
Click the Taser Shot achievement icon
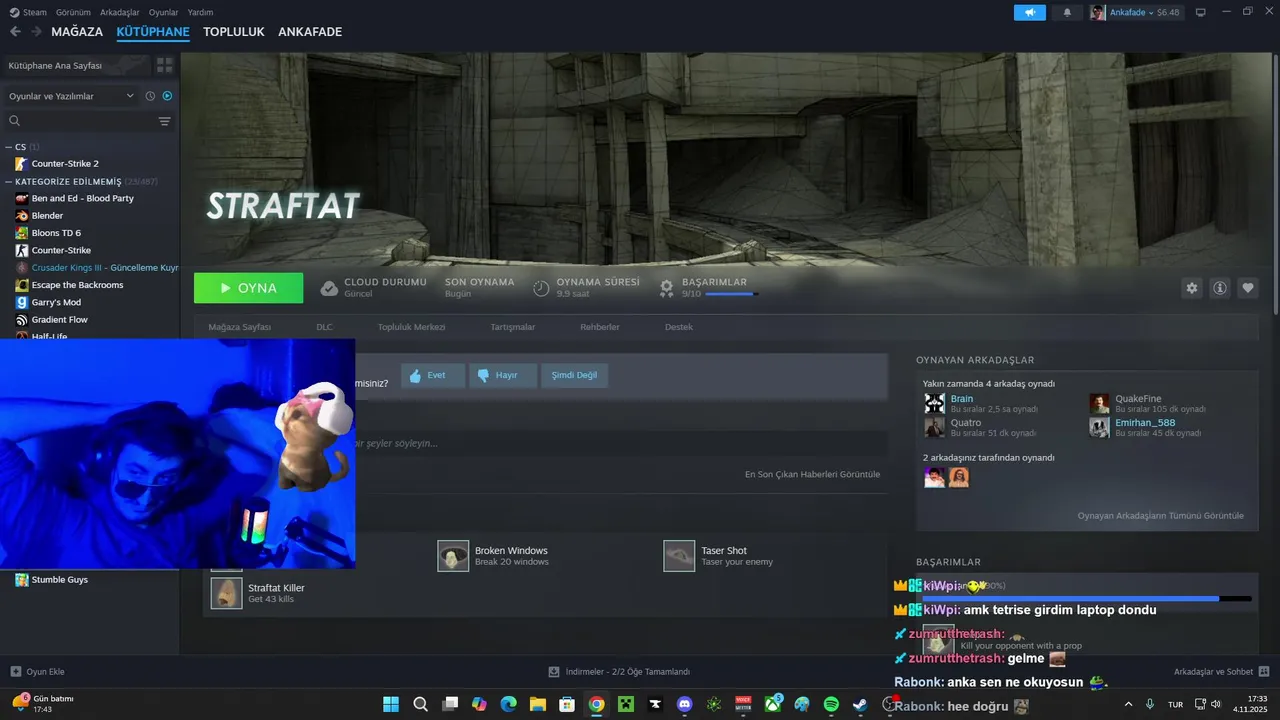679,556
